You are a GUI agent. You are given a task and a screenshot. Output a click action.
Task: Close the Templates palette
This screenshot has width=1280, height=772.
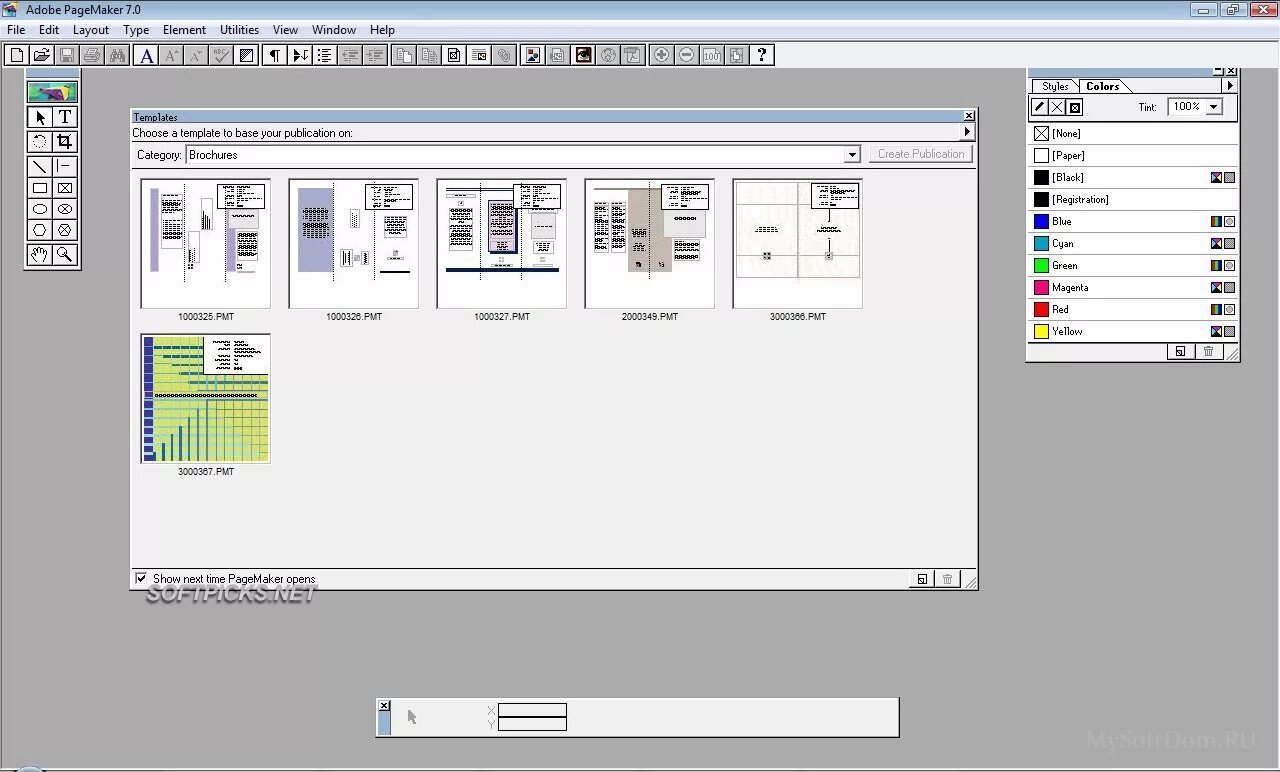(x=968, y=116)
